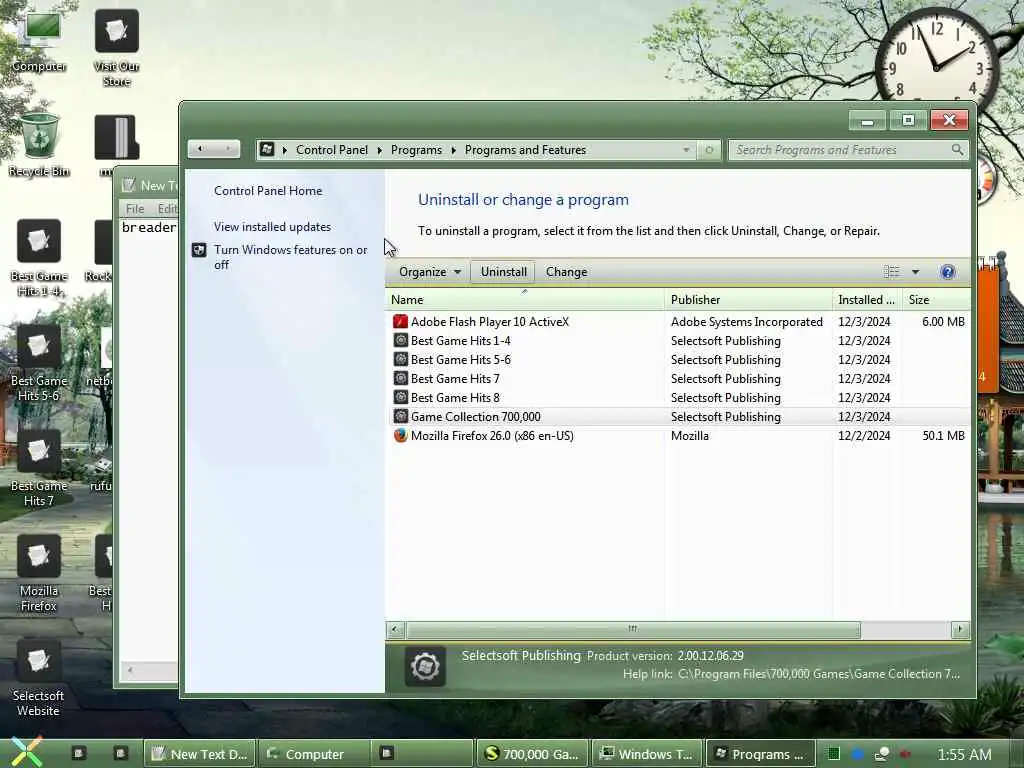Click the Programs breadcrumb

(416, 150)
